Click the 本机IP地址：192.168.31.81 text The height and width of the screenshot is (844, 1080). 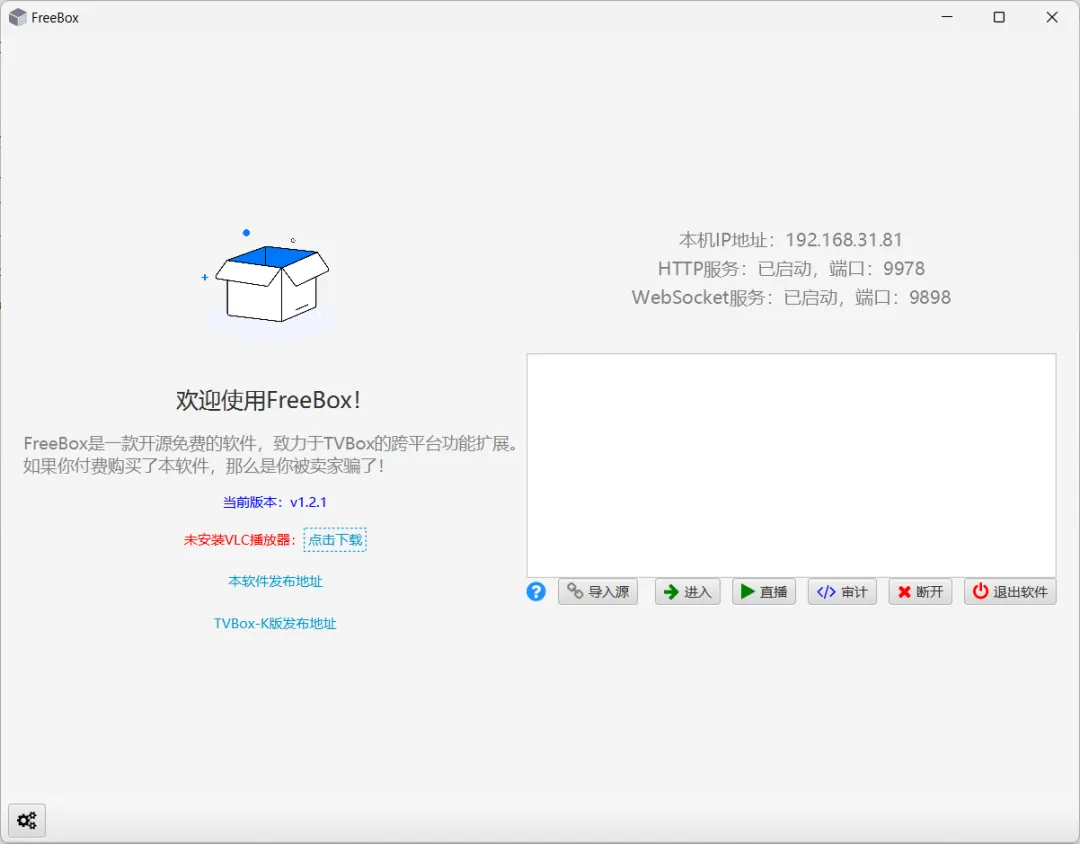click(791, 240)
